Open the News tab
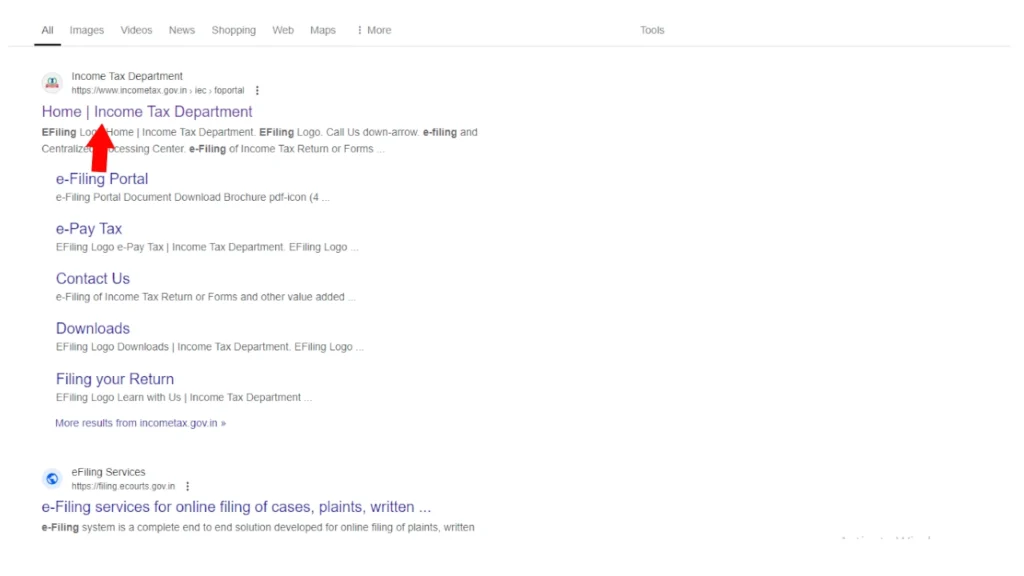The width and height of the screenshot is (1024, 576). (182, 30)
